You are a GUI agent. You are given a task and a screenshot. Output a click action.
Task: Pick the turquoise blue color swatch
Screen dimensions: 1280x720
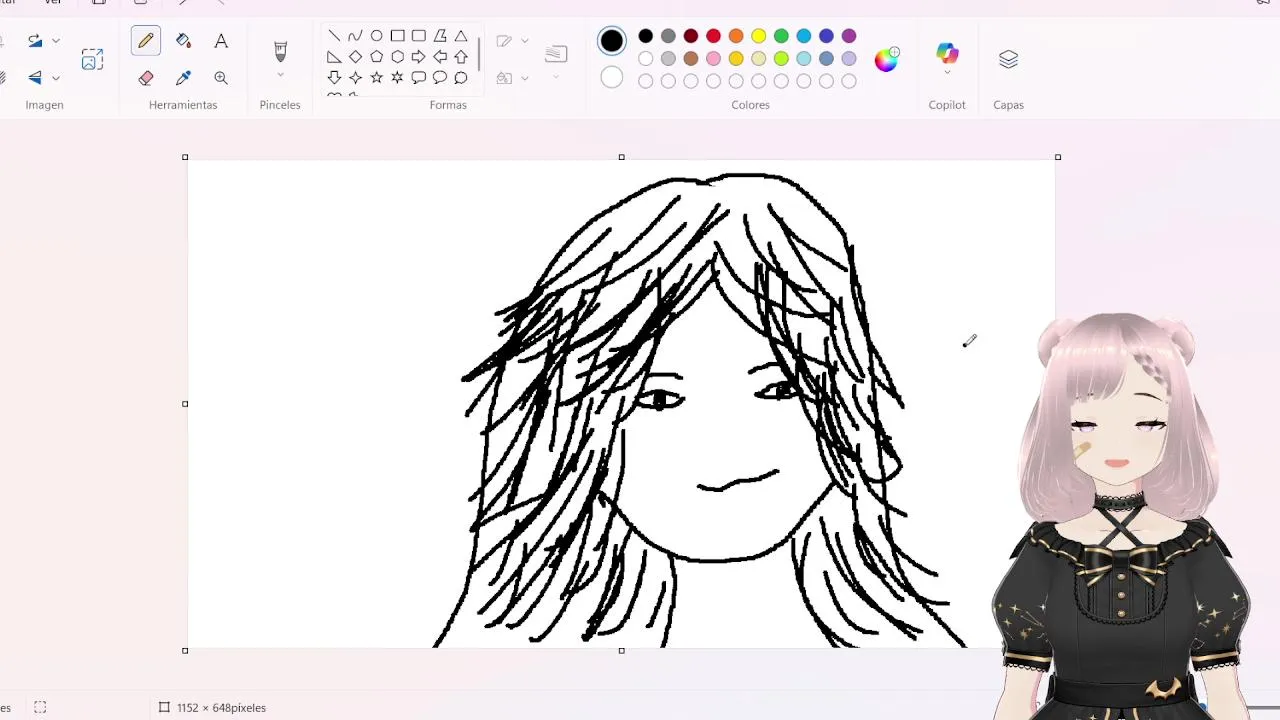point(804,36)
